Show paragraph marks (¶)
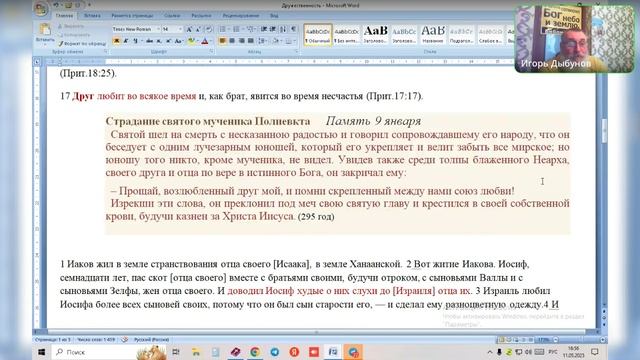The height and width of the screenshot is (360, 640). (x=293, y=29)
